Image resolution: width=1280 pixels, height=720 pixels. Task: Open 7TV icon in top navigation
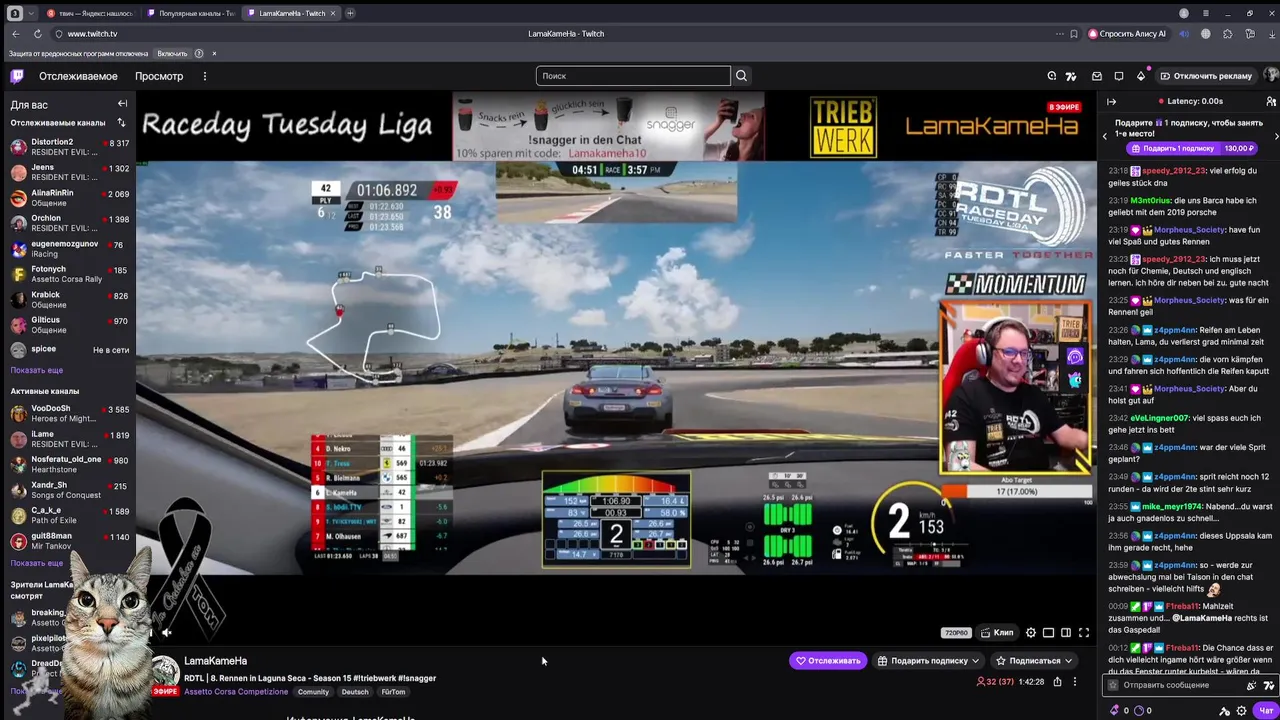[x=1071, y=76]
